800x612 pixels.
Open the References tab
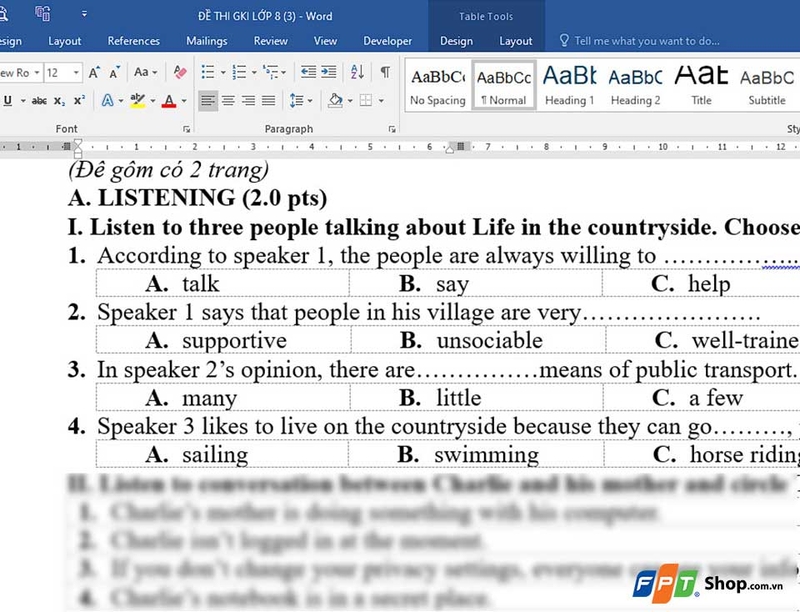click(134, 41)
